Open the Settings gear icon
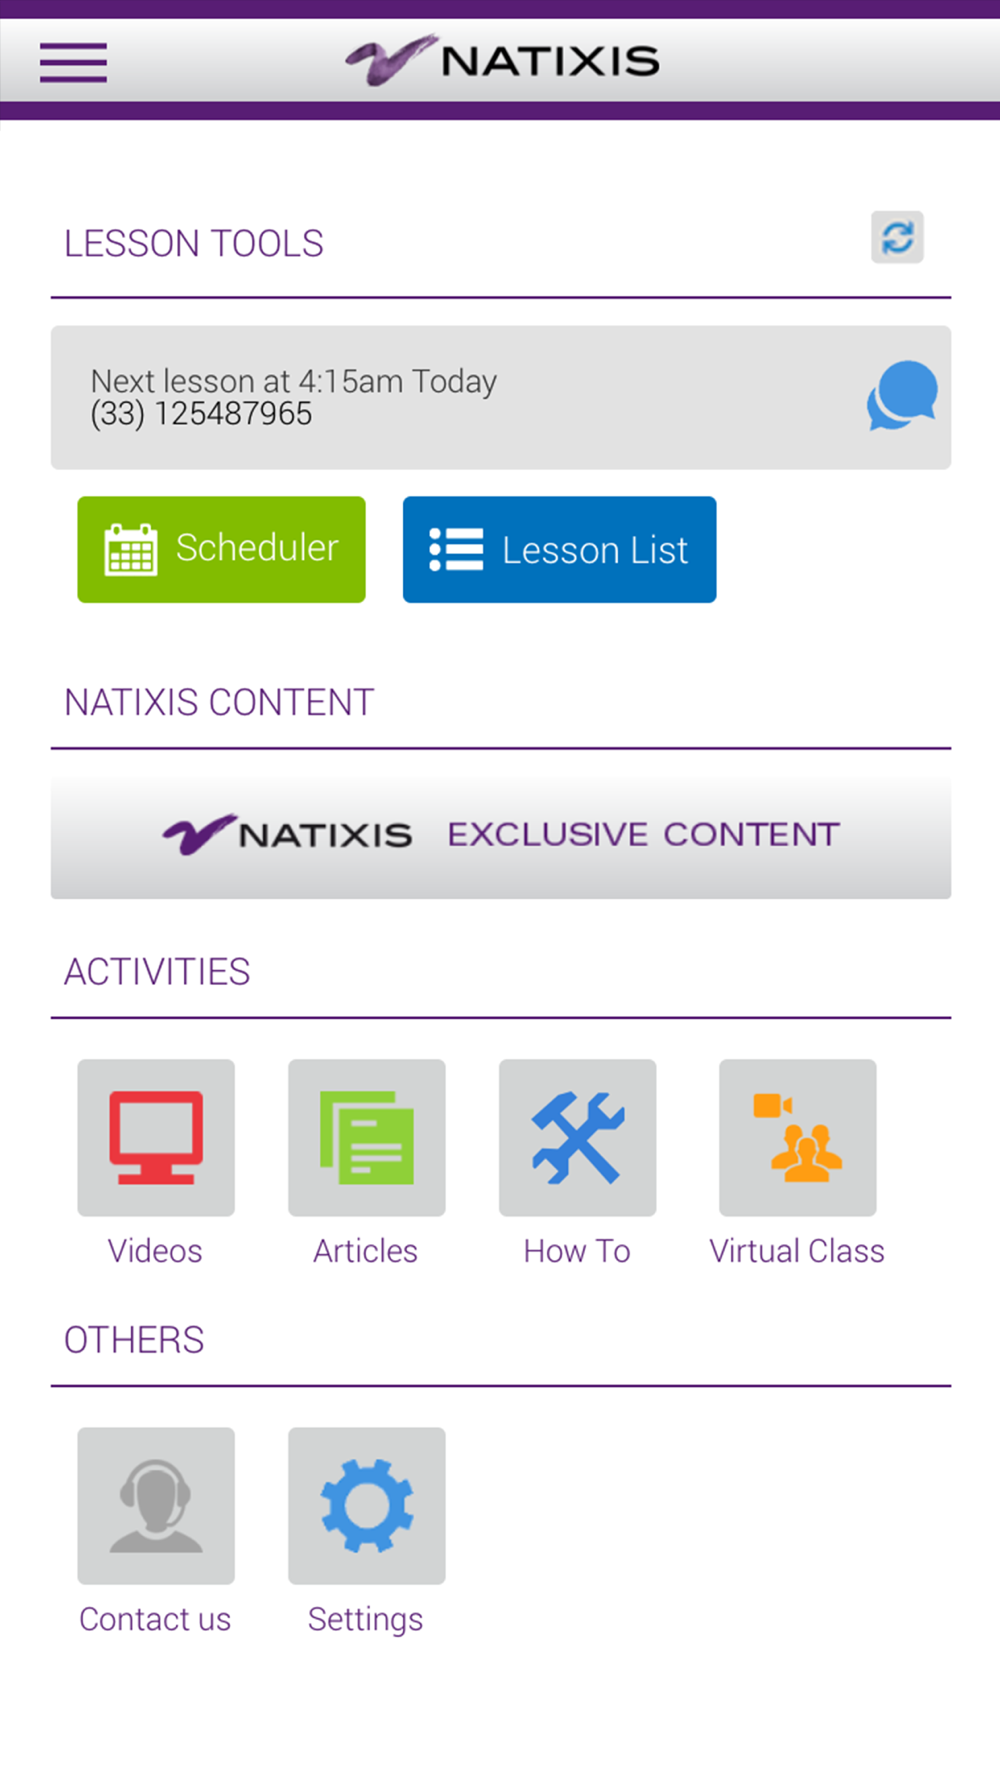Image resolution: width=1000 pixels, height=1778 pixels. point(367,1506)
